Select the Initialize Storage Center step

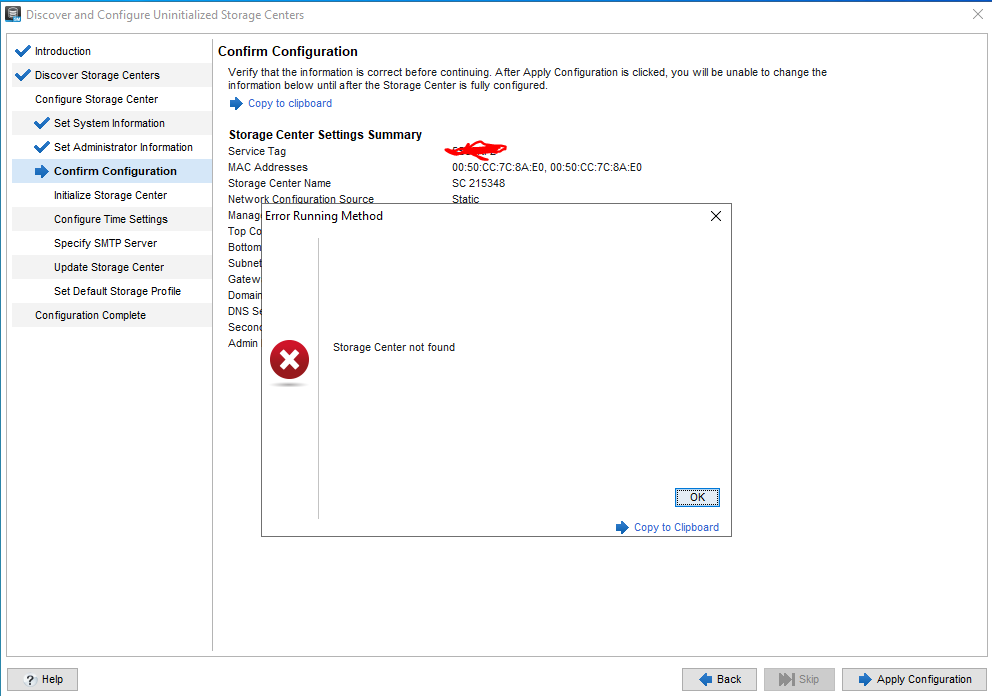tap(110, 195)
